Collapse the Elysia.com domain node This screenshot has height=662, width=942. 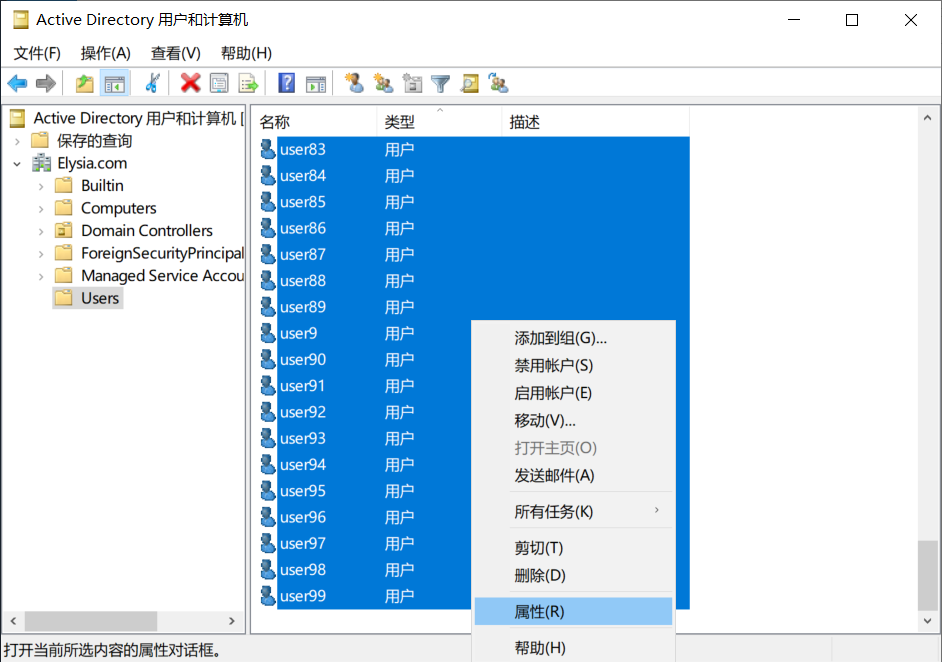(17, 163)
